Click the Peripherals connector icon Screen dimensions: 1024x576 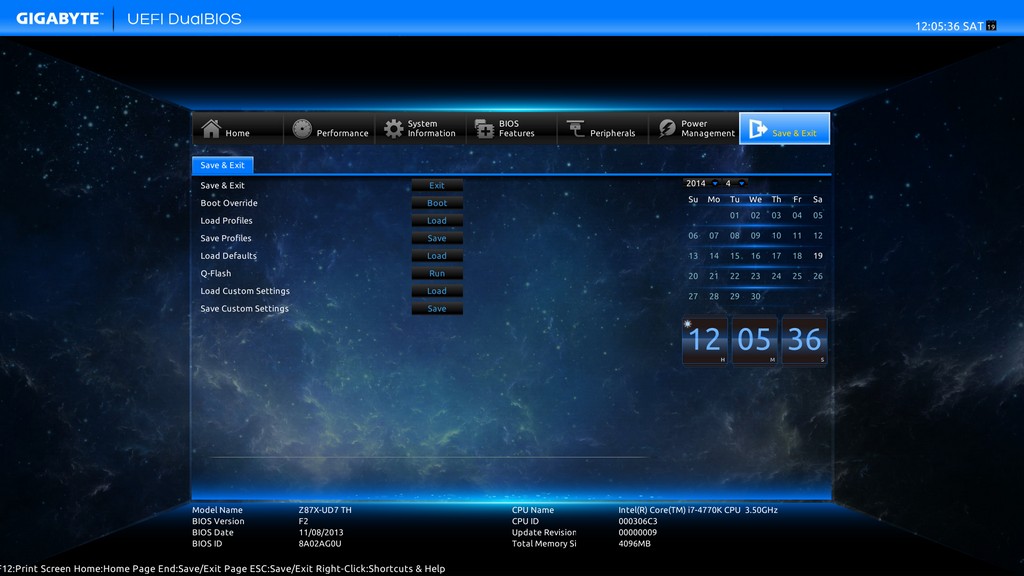pos(575,129)
